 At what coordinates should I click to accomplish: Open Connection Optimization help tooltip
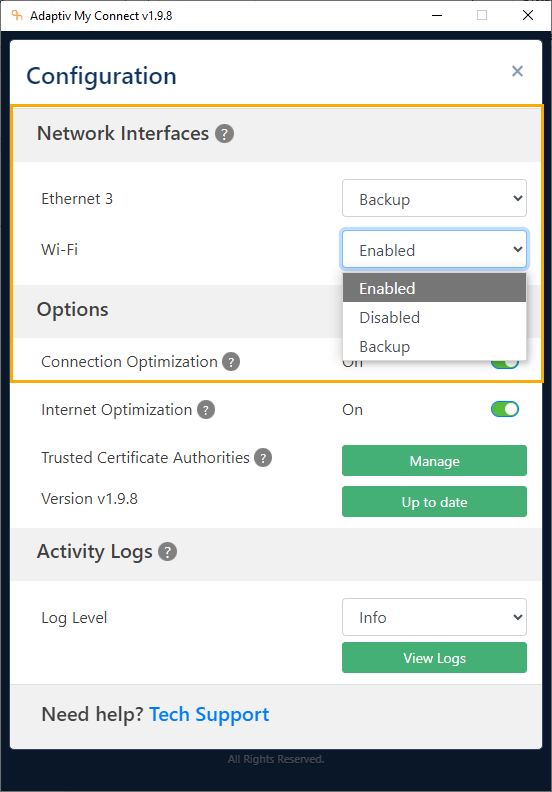[x=231, y=362]
